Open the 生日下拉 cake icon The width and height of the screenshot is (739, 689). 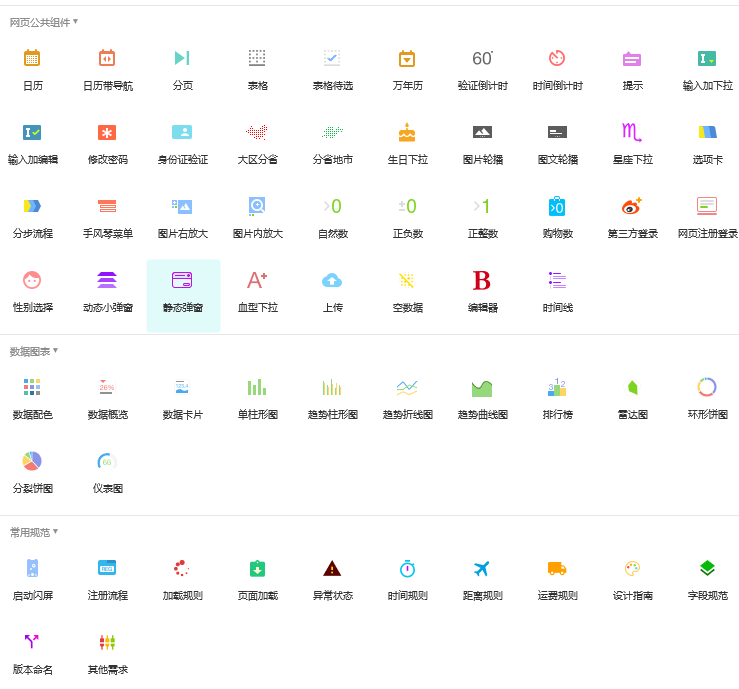click(x=407, y=132)
